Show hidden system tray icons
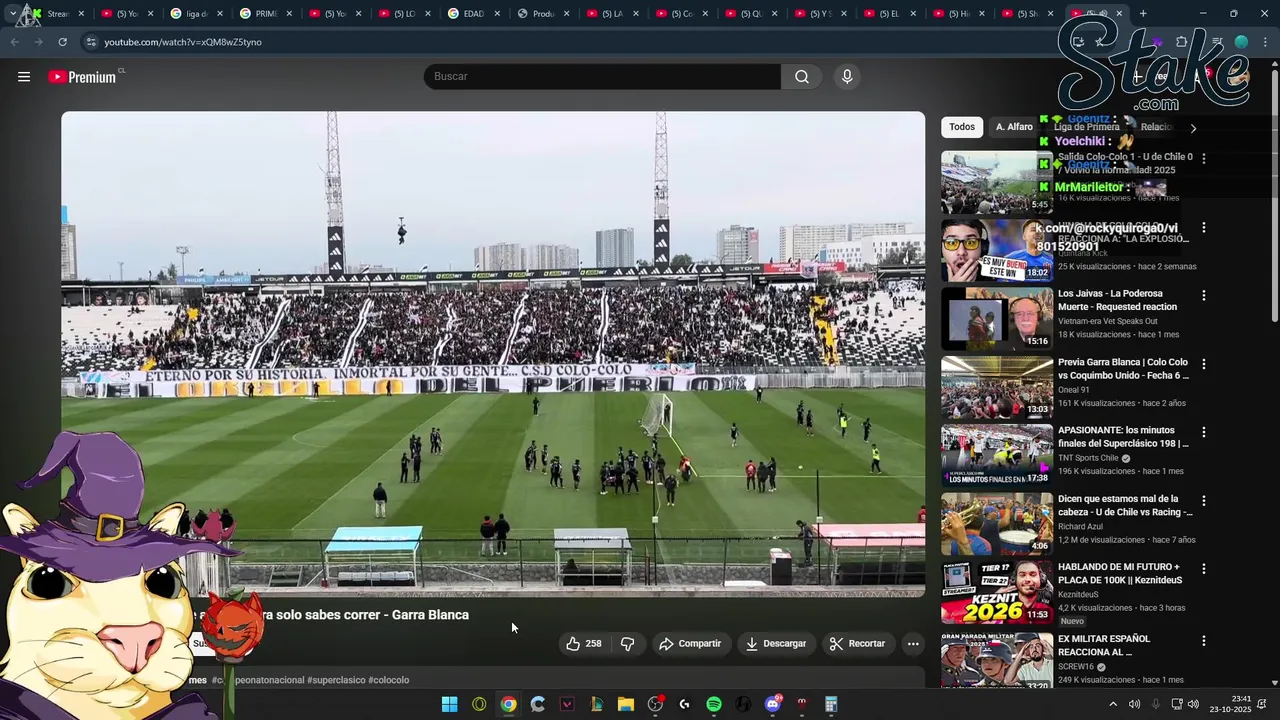Image resolution: width=1280 pixels, height=720 pixels. coord(1112,704)
